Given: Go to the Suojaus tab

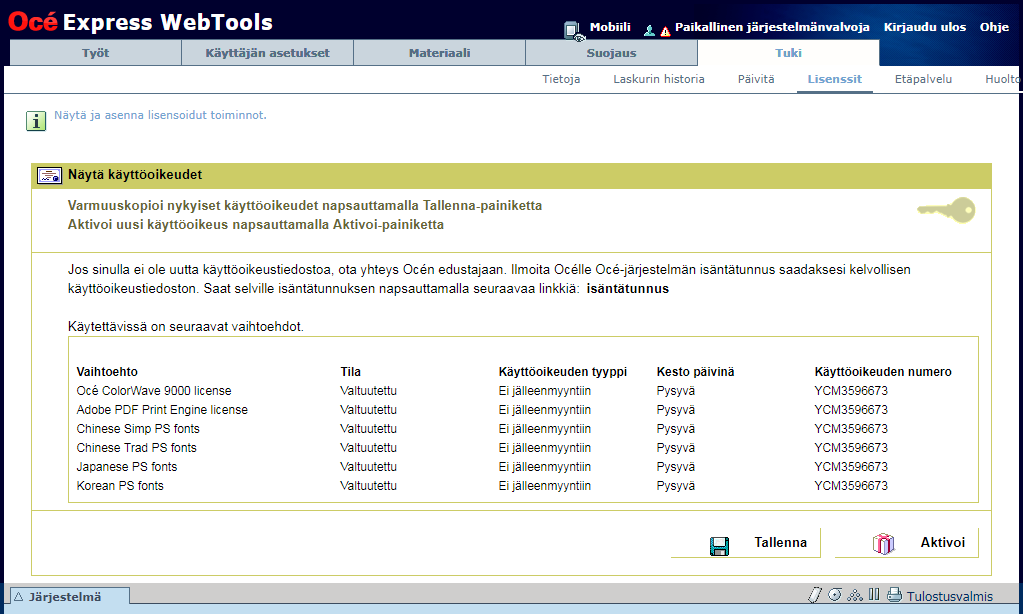Looking at the screenshot, I should coord(611,53).
